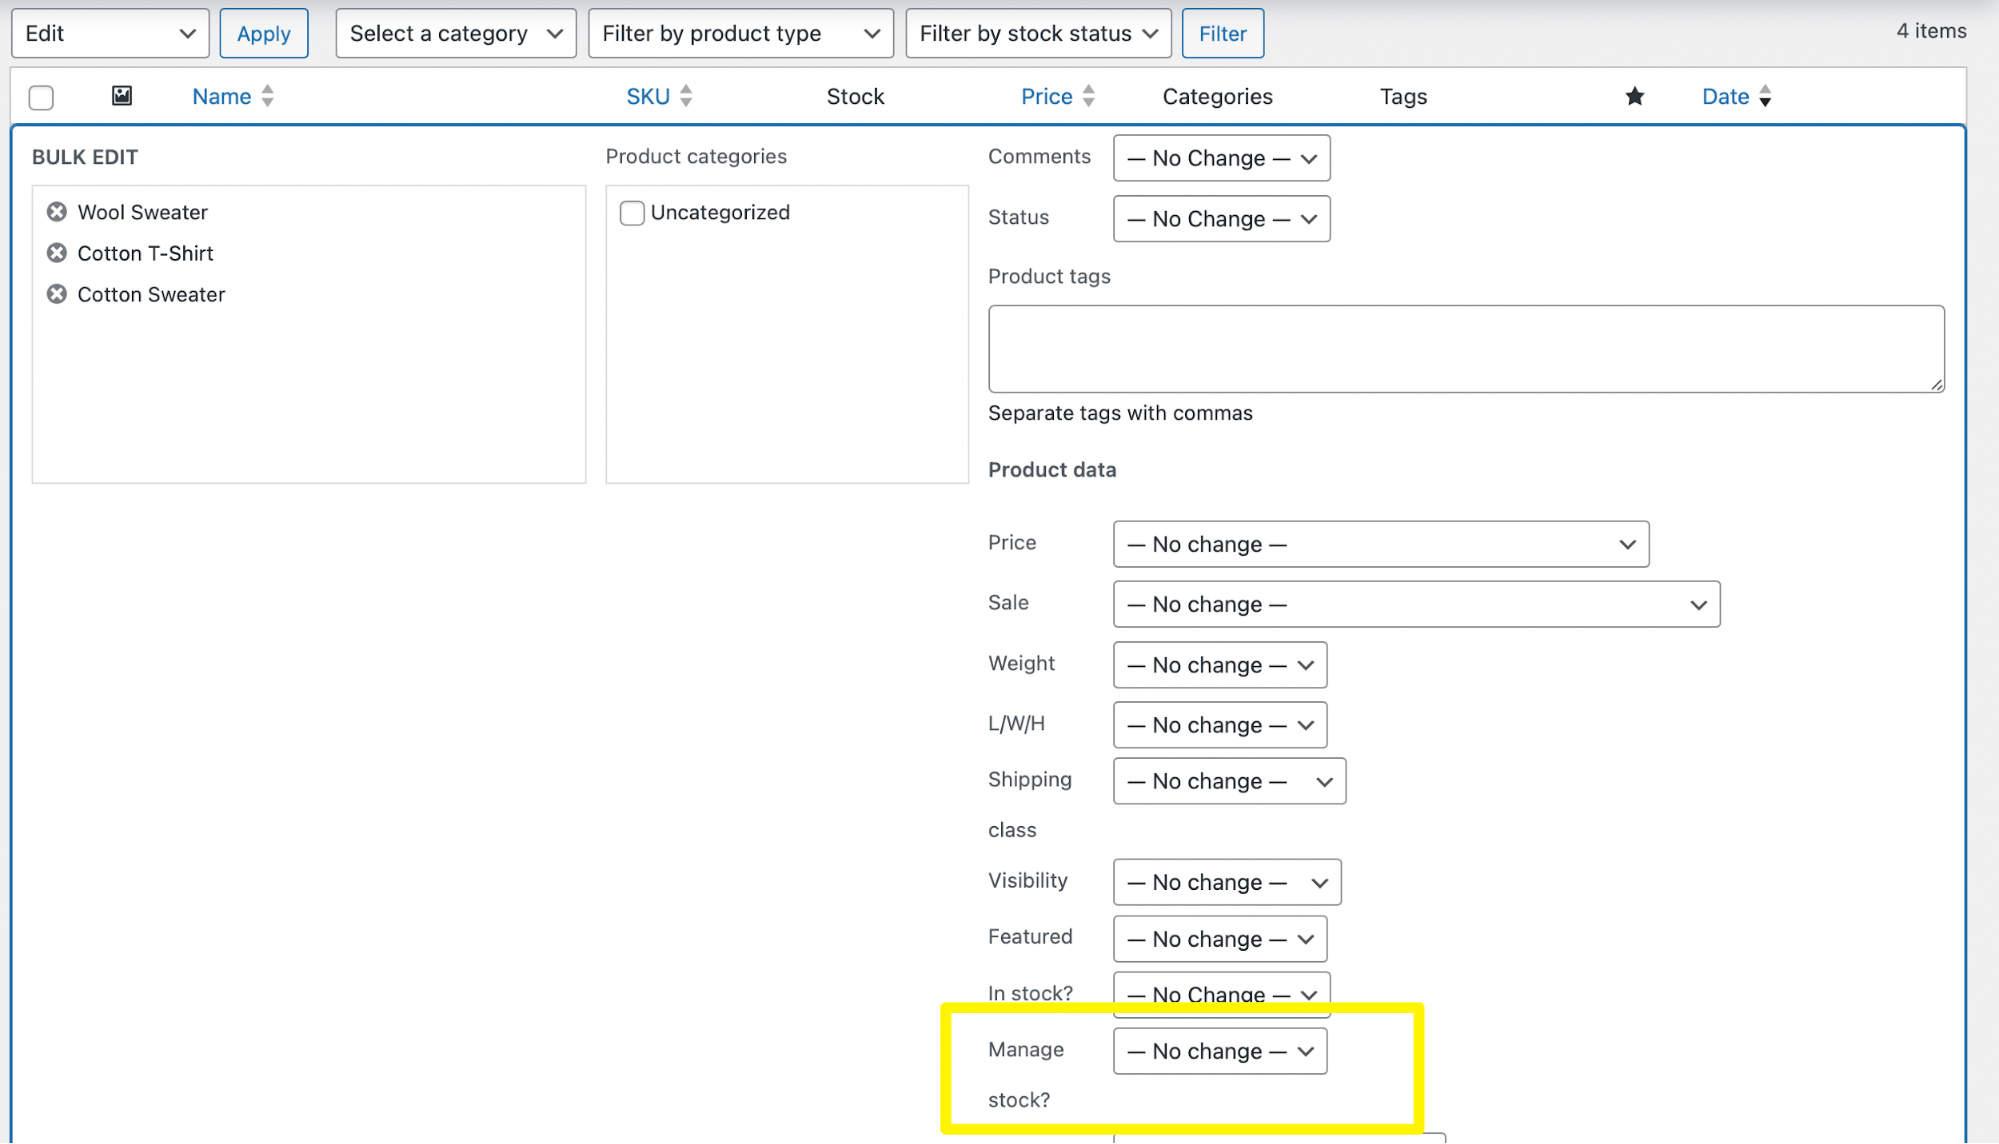Image resolution: width=1999 pixels, height=1144 pixels.
Task: Open the Price No change dropdown
Action: (1381, 544)
